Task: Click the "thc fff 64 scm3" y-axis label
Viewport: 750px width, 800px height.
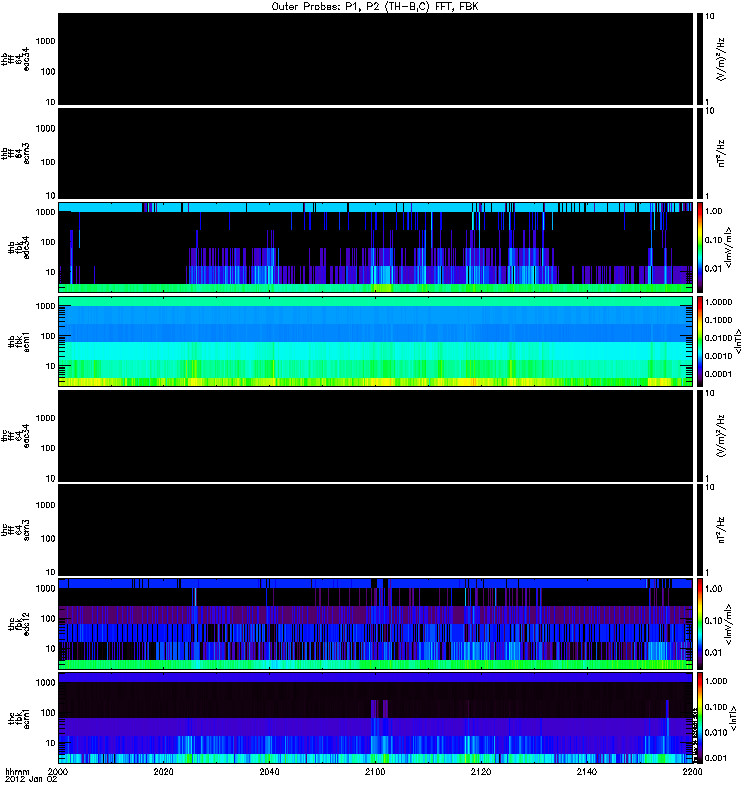Action: tap(15, 530)
